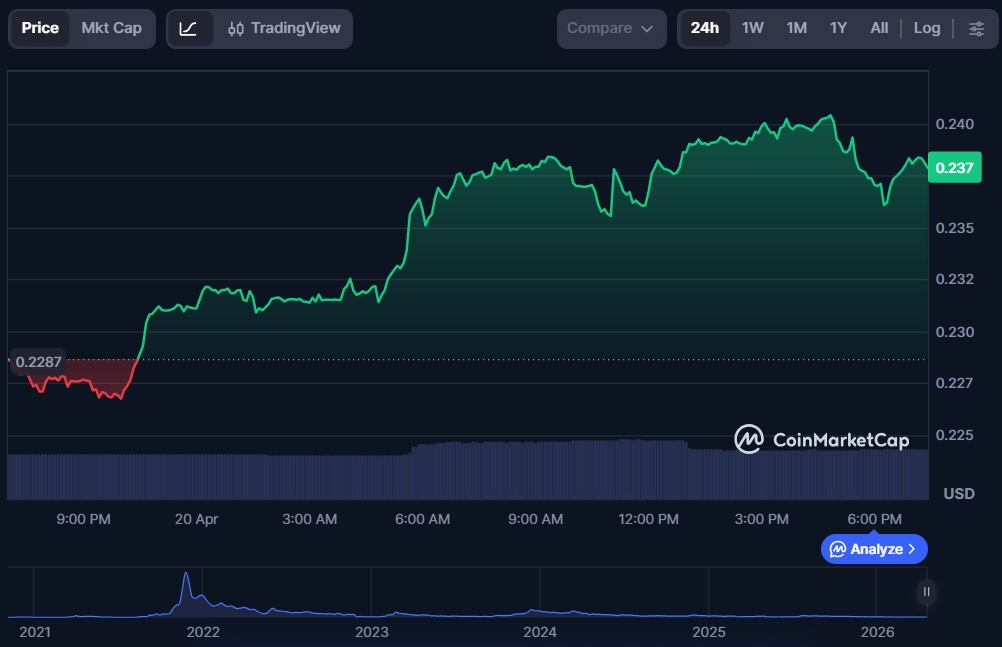Click the 0.2287 opening price label
The image size is (1002, 647).
pos(38,362)
